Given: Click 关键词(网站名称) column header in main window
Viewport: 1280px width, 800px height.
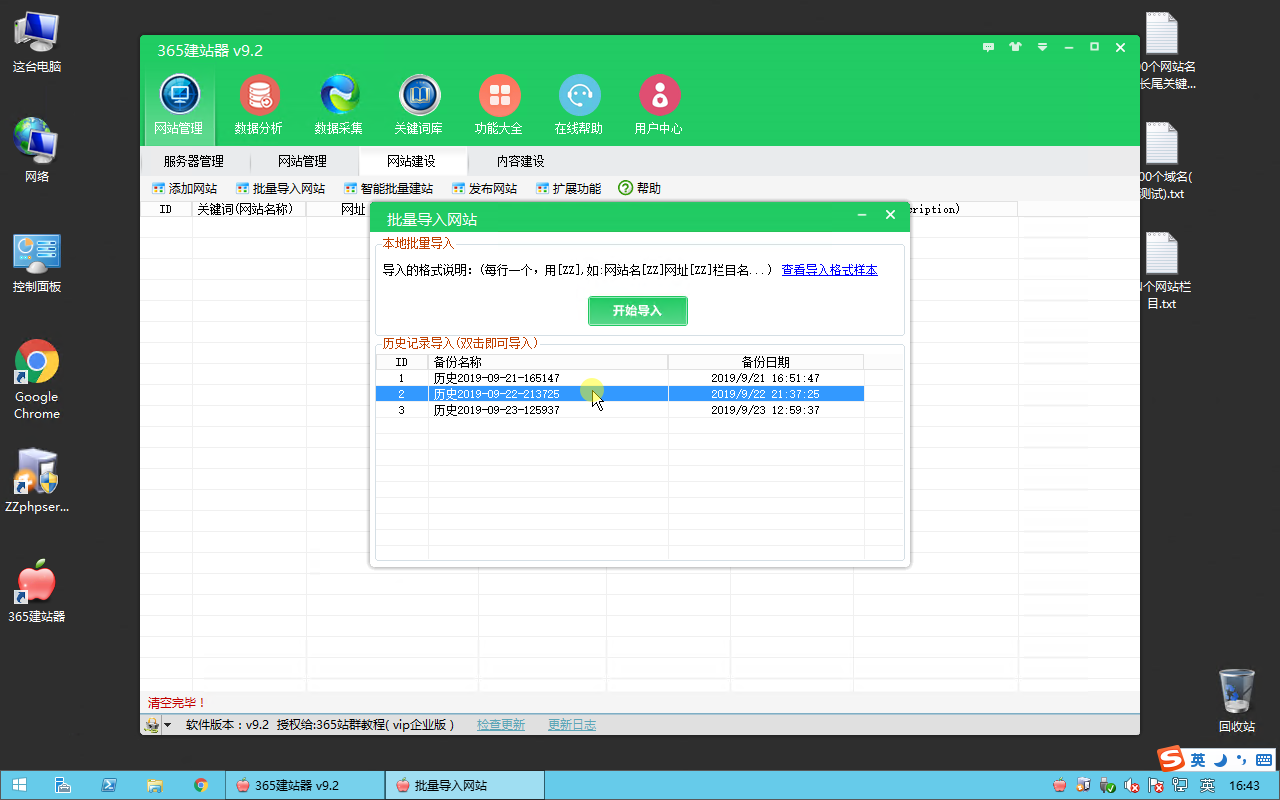Looking at the screenshot, I should click(x=249, y=209).
